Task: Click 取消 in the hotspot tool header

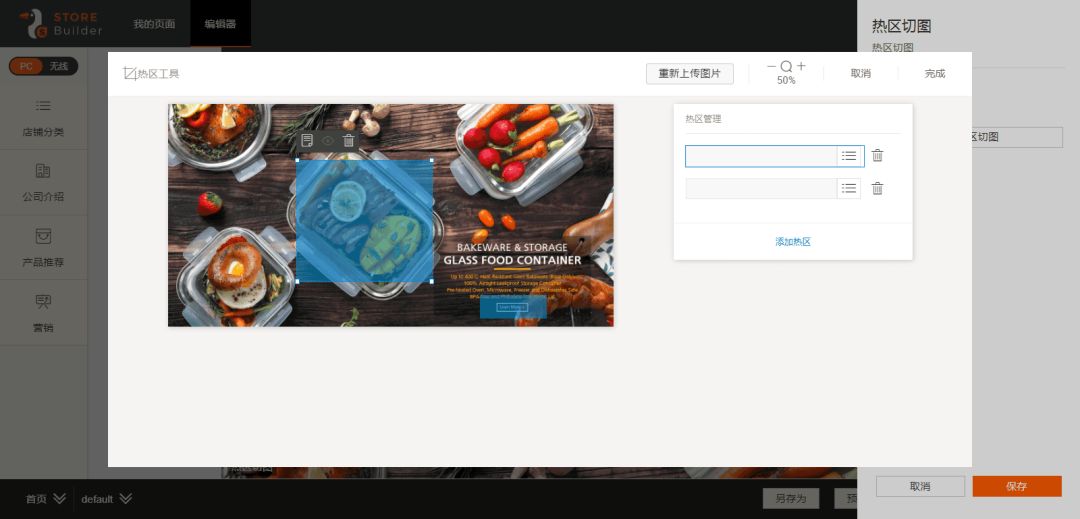Action: tap(860, 74)
